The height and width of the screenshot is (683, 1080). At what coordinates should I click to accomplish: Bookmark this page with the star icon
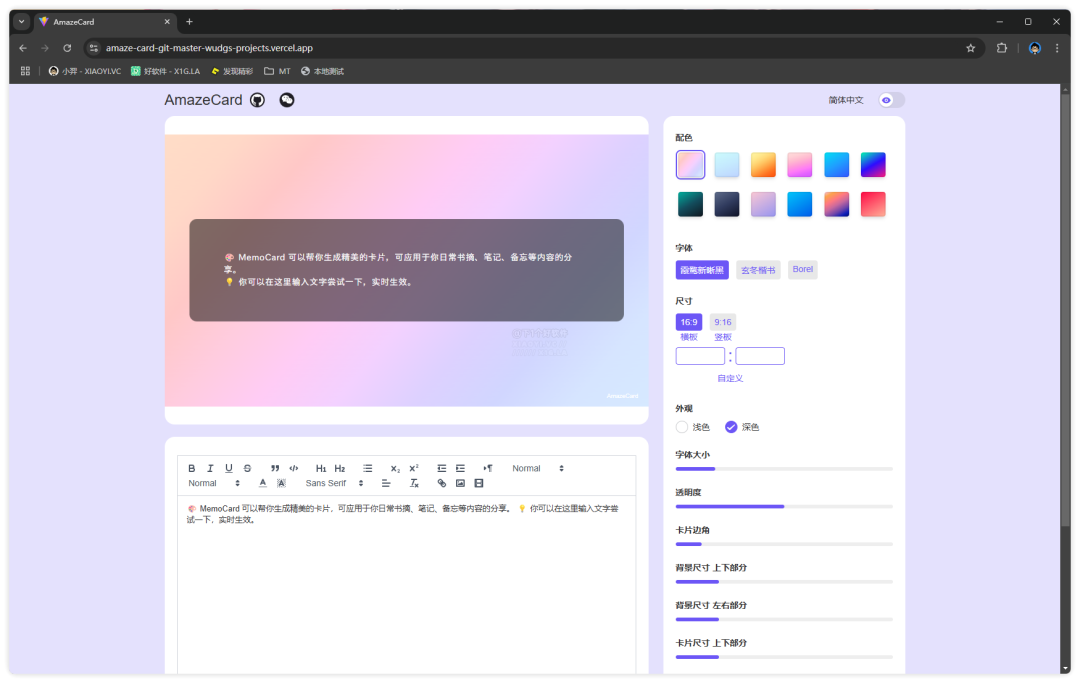click(970, 48)
